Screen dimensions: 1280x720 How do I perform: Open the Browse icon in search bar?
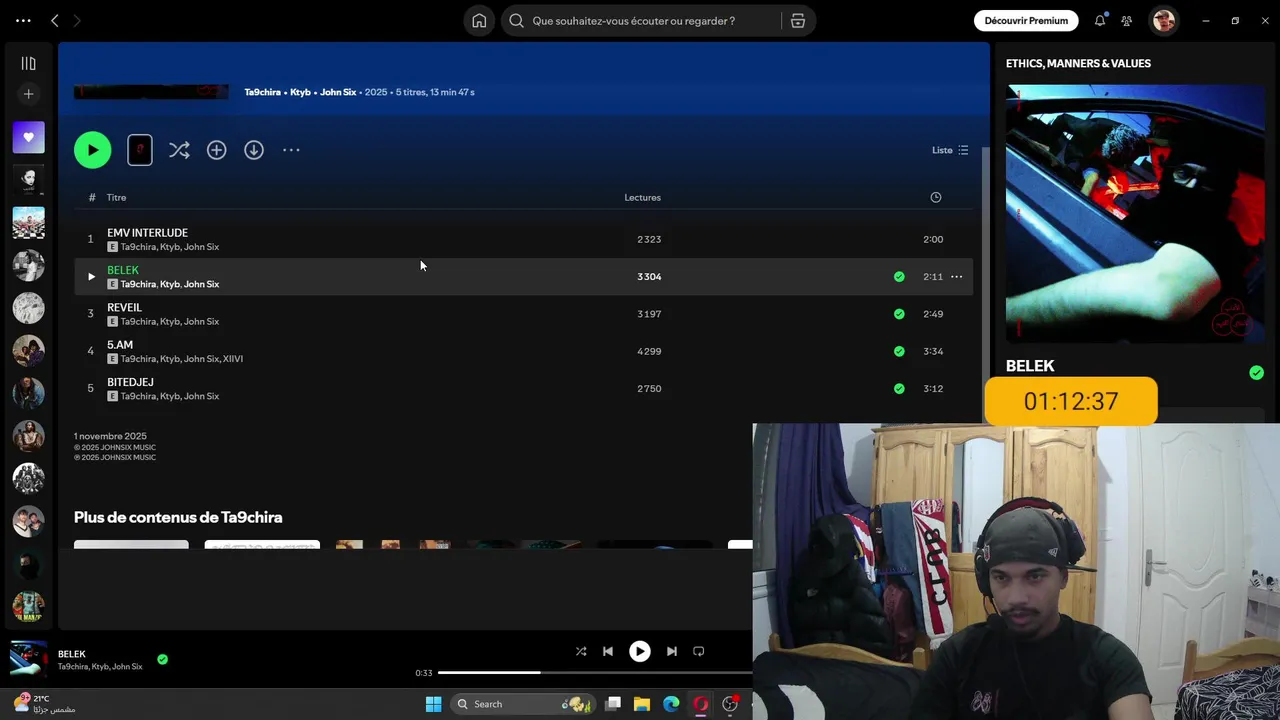(798, 20)
